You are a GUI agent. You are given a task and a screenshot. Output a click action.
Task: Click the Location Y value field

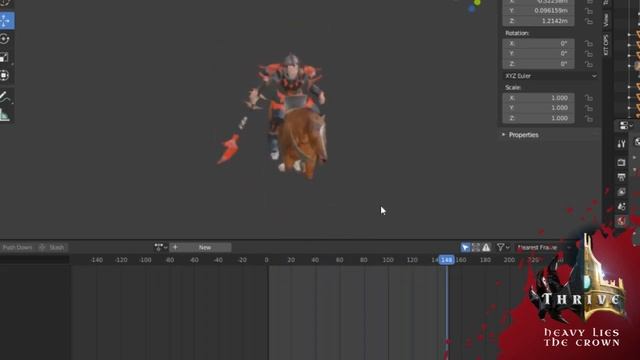tap(538, 11)
